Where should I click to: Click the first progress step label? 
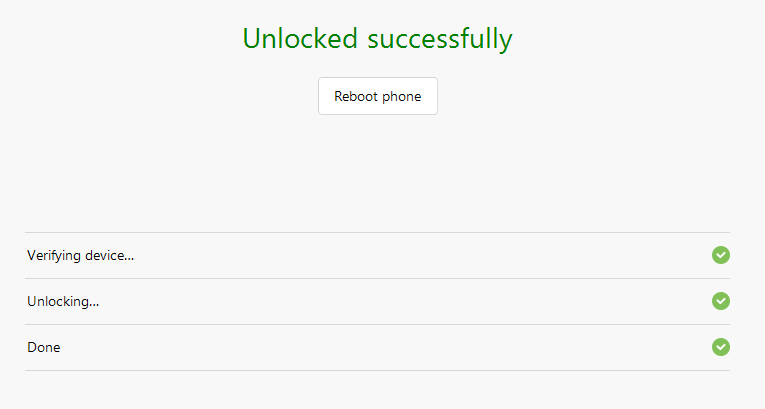pyautogui.click(x=80, y=255)
